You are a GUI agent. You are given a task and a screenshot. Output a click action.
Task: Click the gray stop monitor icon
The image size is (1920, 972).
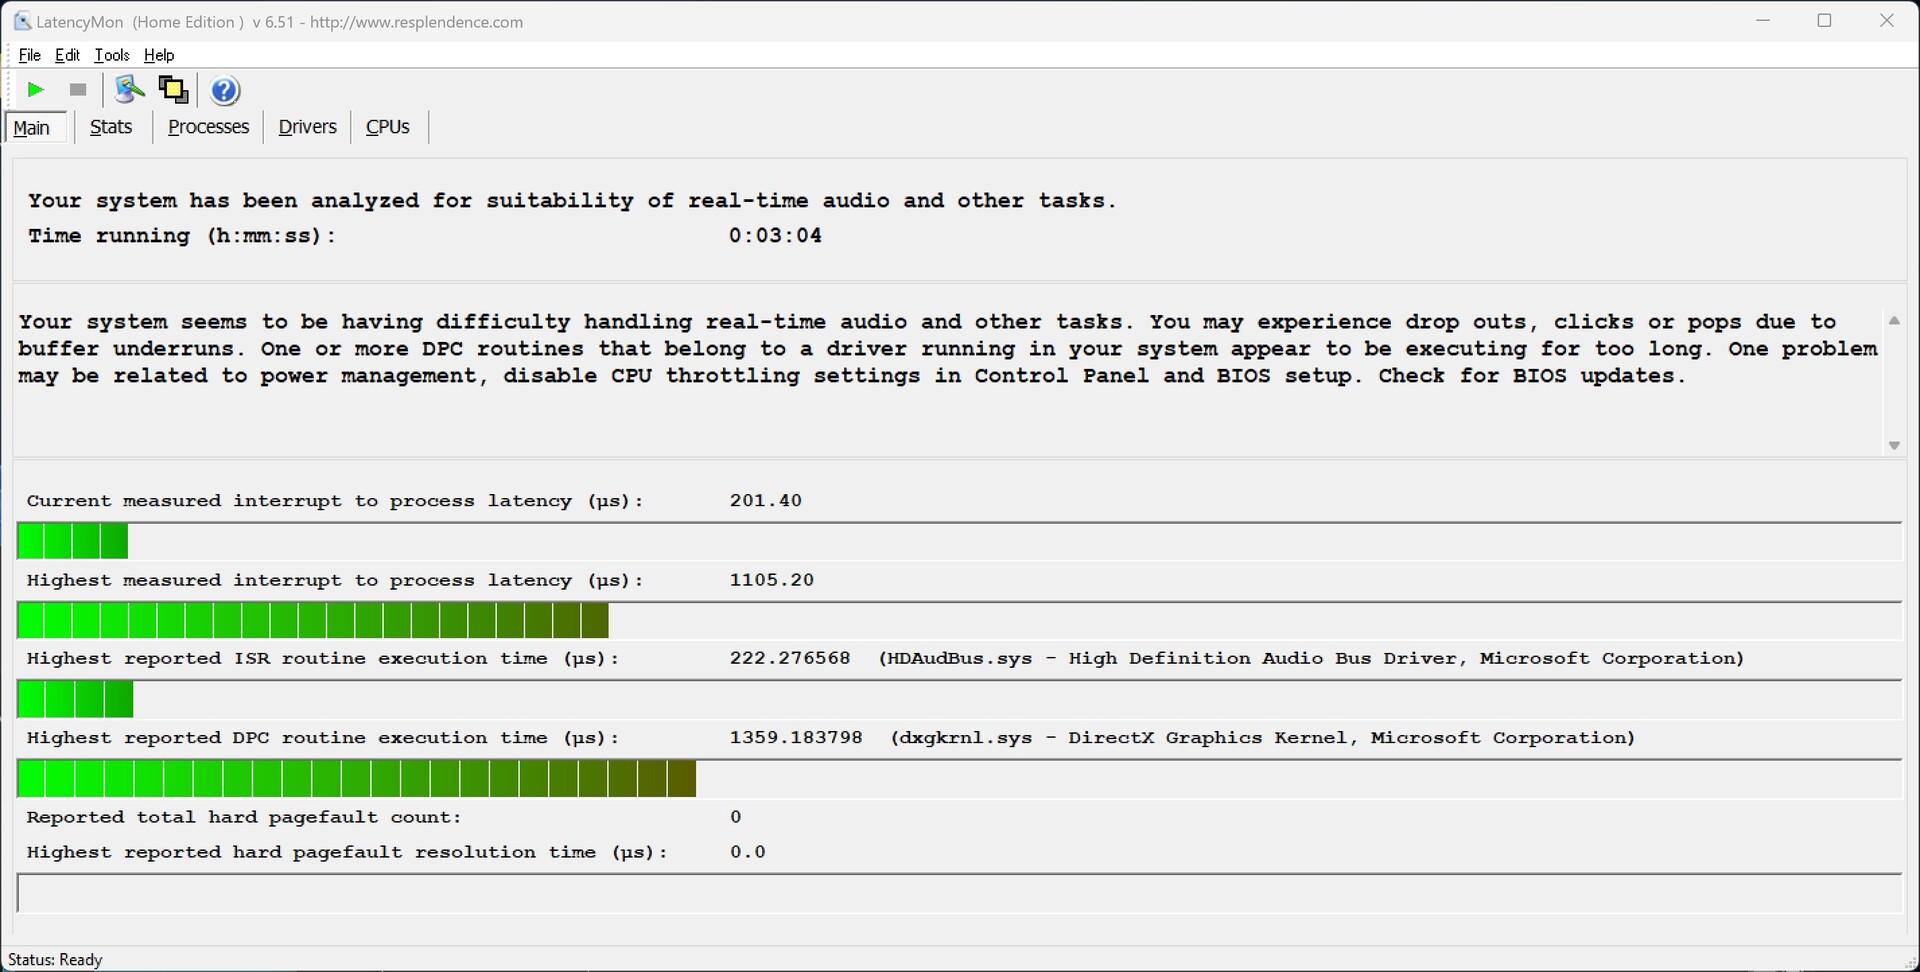click(78, 90)
